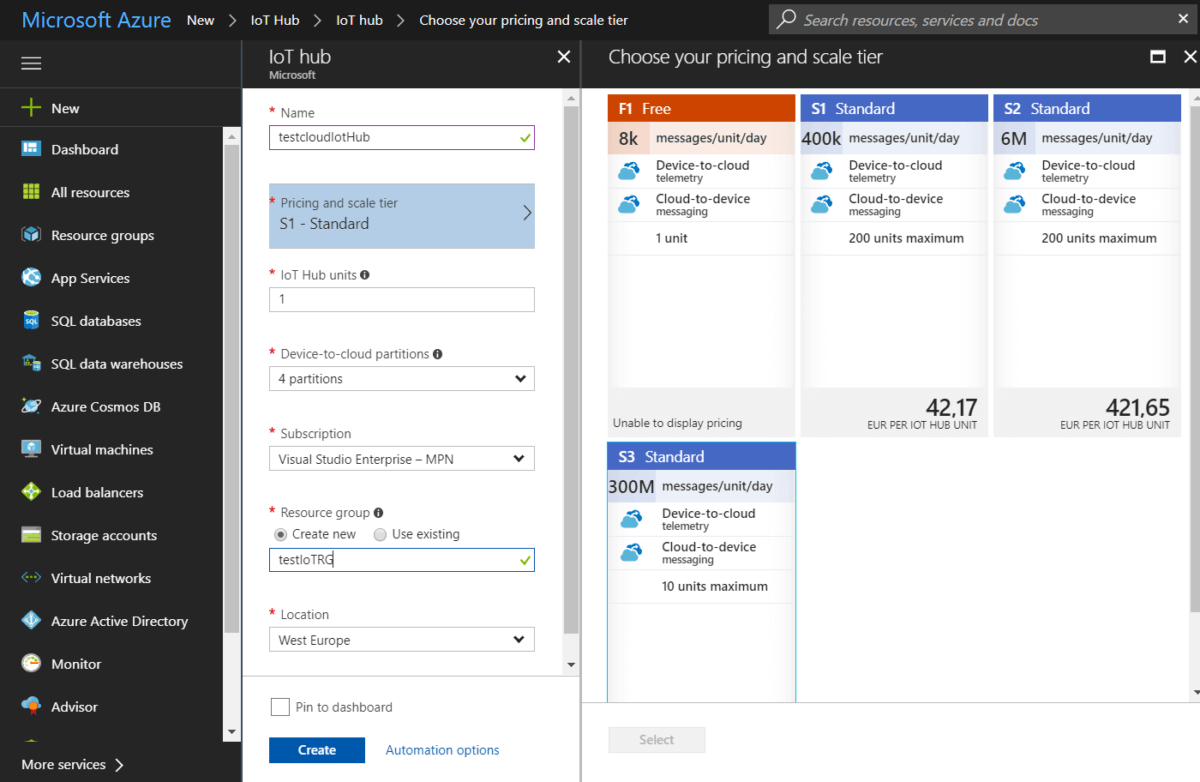The image size is (1200, 782).
Task: Click the Dashboard icon in sidebar
Action: coord(31,149)
